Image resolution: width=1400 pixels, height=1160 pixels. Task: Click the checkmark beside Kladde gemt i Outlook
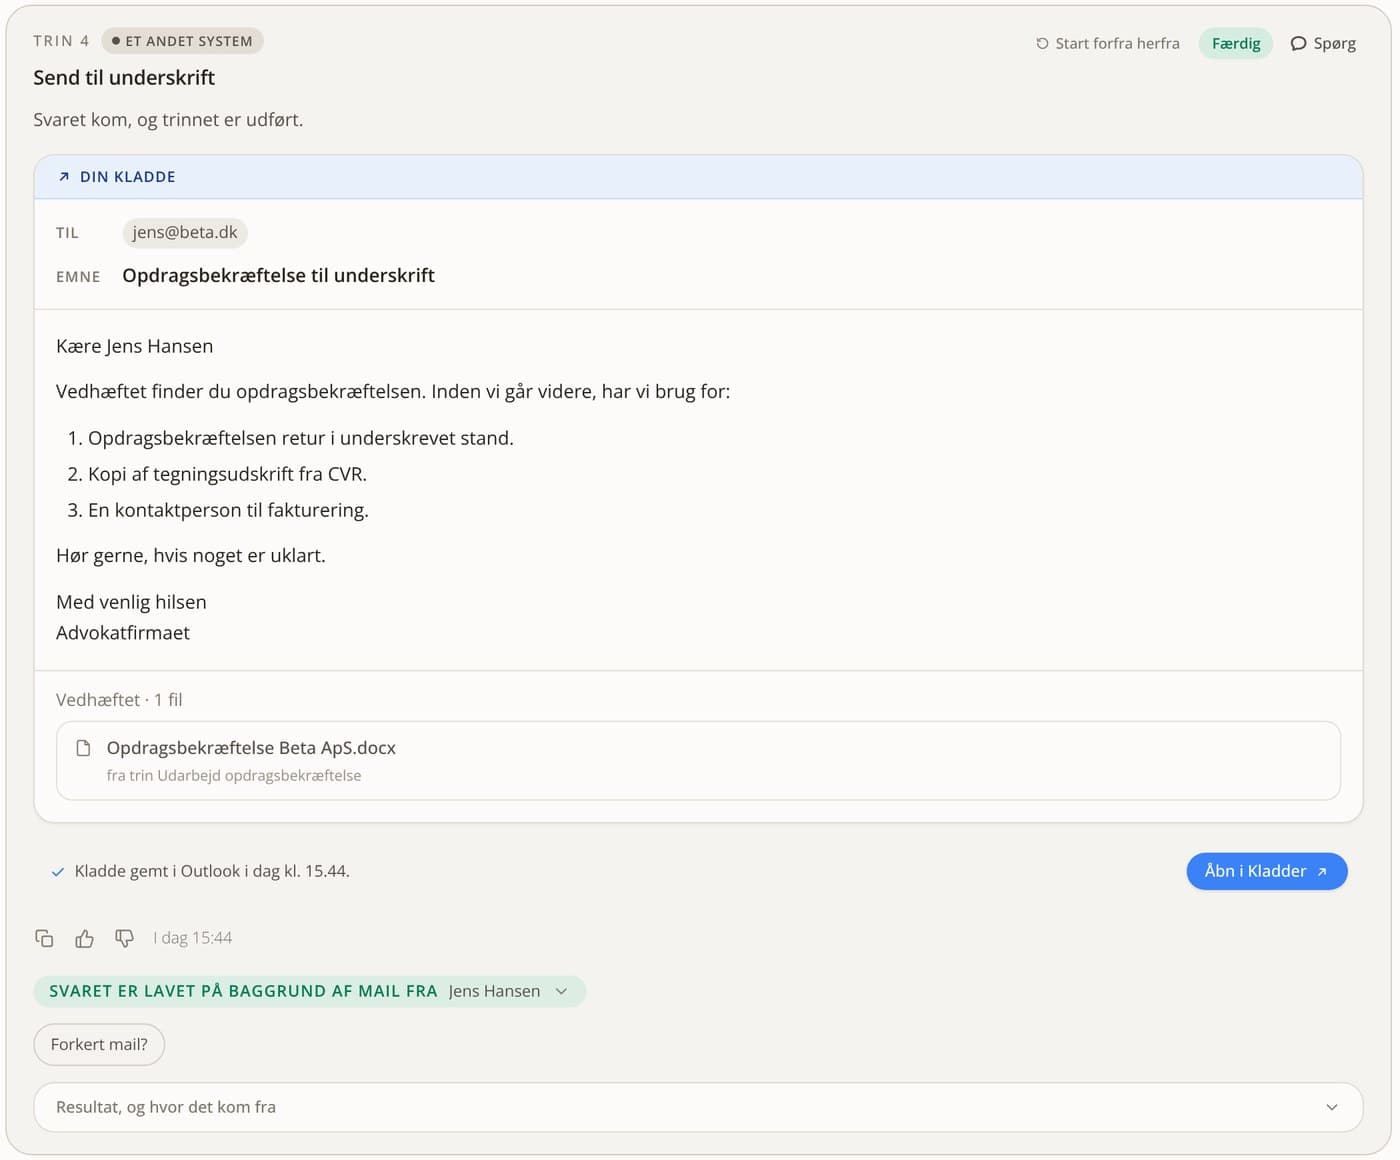pyautogui.click(x=58, y=872)
